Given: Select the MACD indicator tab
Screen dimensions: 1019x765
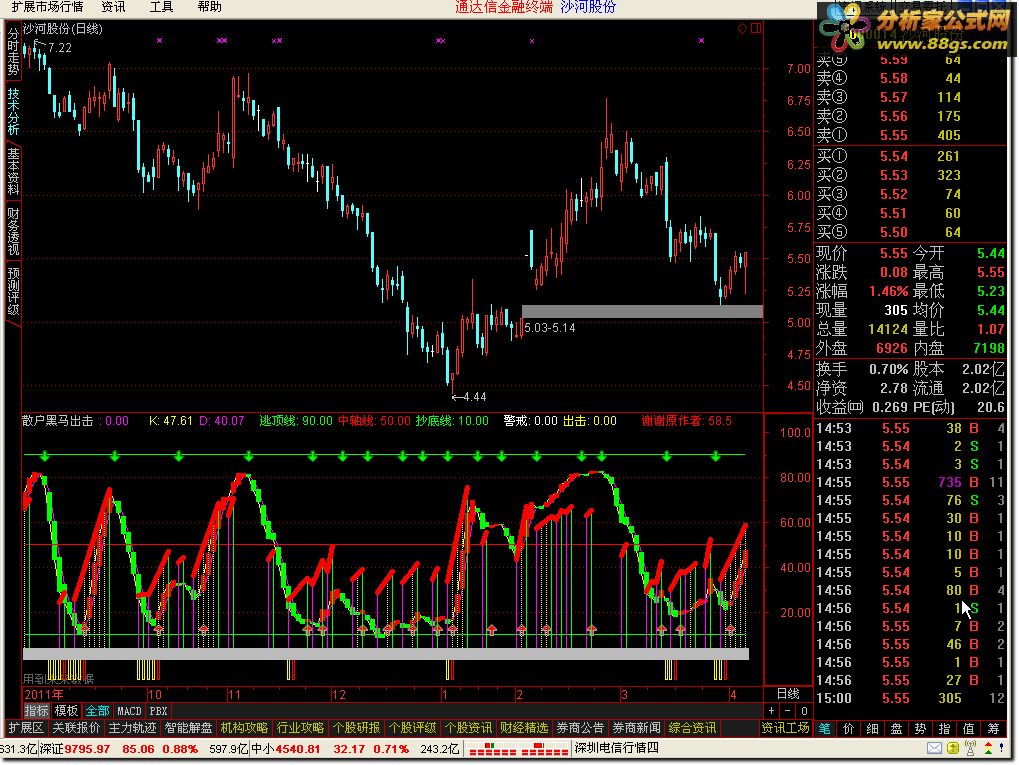Looking at the screenshot, I should (x=129, y=711).
